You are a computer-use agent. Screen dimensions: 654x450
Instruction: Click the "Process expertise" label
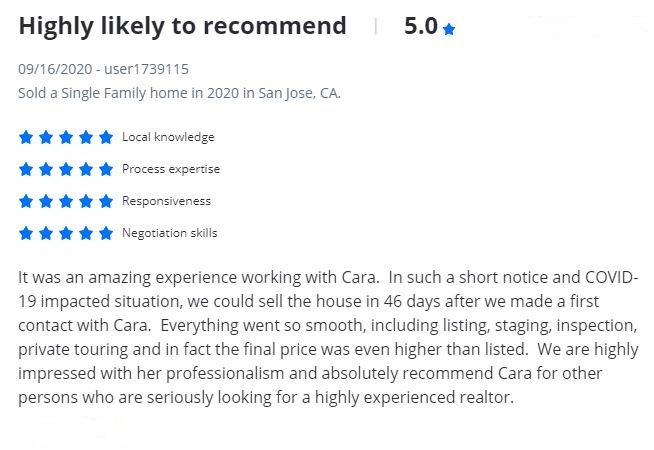click(x=171, y=169)
